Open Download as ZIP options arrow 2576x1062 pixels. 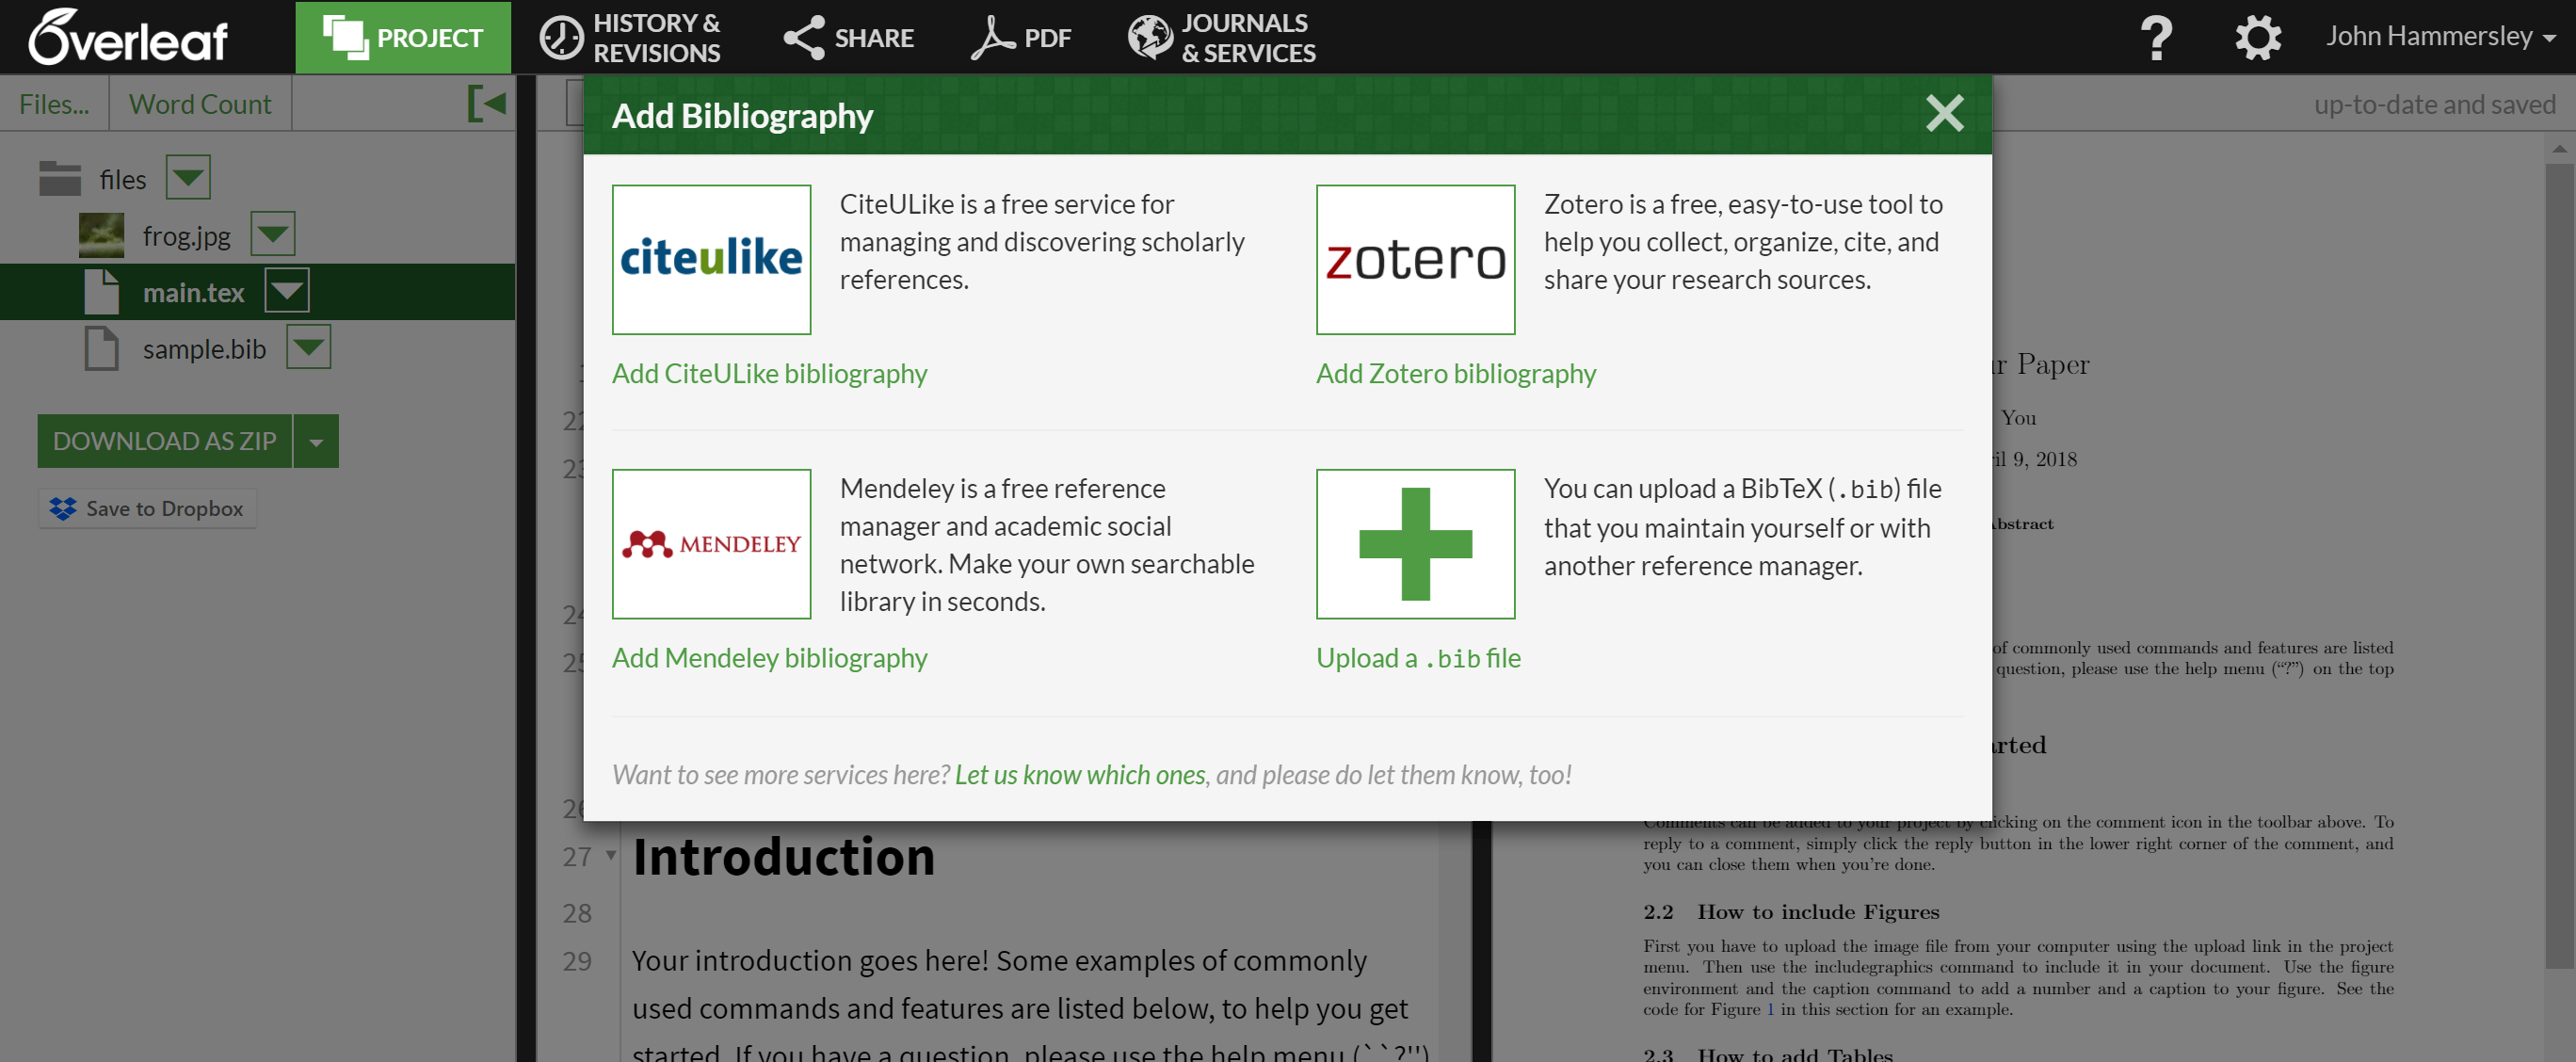click(316, 441)
